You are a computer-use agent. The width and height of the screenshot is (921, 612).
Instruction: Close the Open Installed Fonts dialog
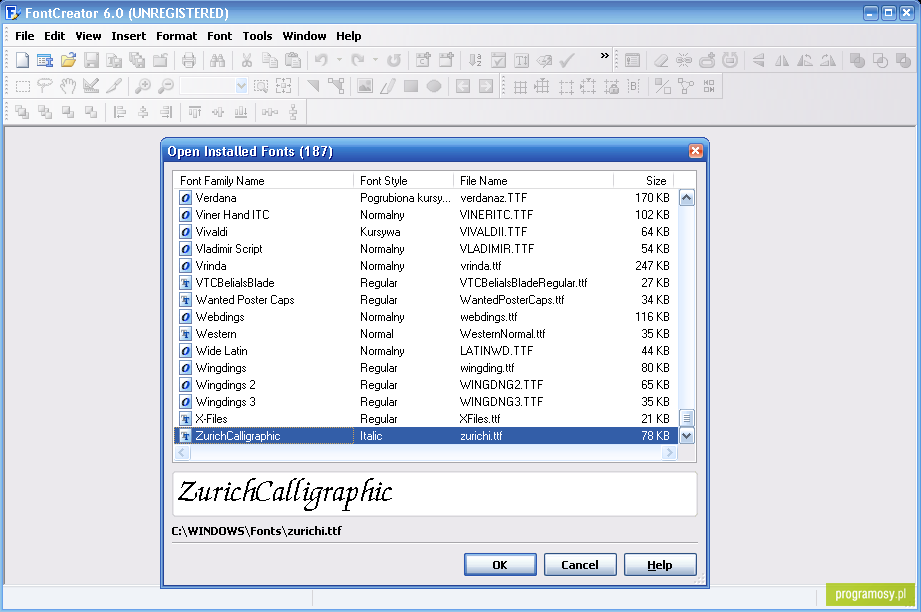pos(695,151)
